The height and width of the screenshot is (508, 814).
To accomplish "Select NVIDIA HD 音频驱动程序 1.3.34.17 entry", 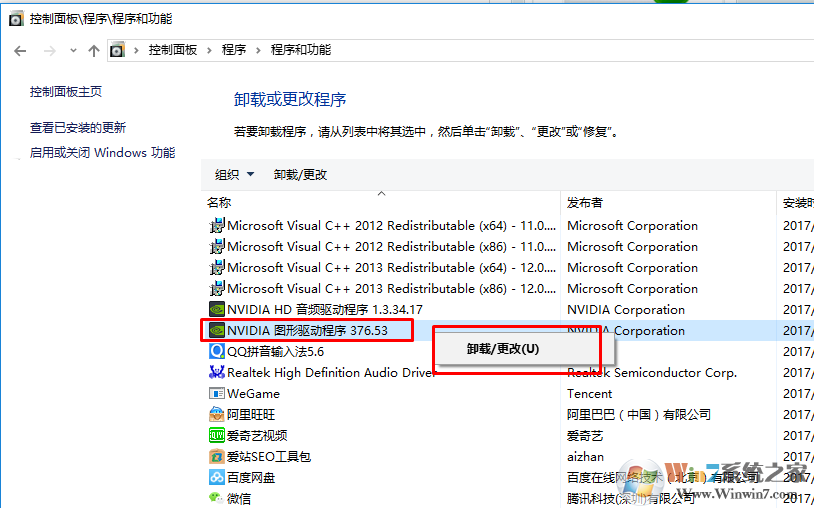I will pyautogui.click(x=325, y=310).
